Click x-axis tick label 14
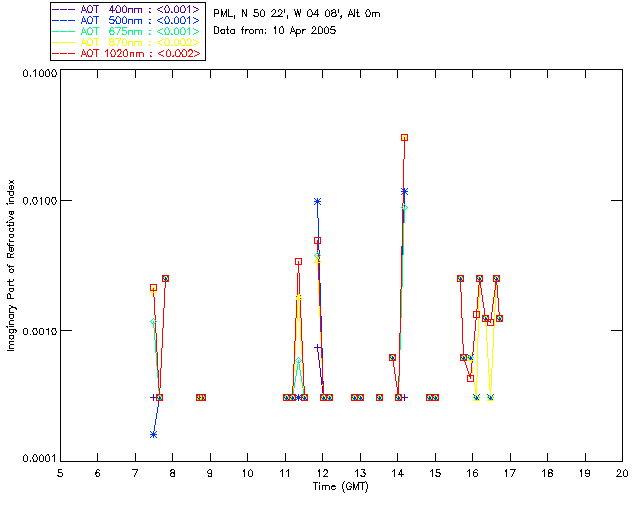Screen dimensions: 640x512 point(398,473)
